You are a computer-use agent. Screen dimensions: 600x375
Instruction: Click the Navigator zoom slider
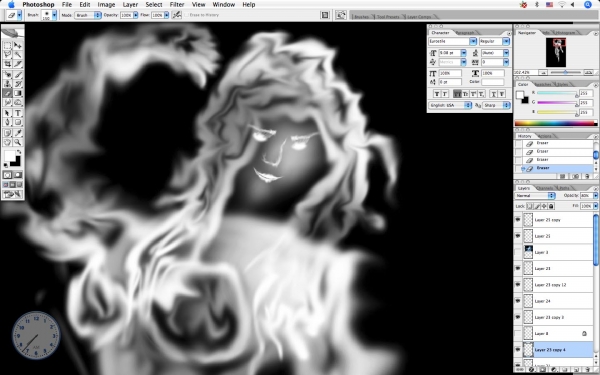tap(566, 72)
